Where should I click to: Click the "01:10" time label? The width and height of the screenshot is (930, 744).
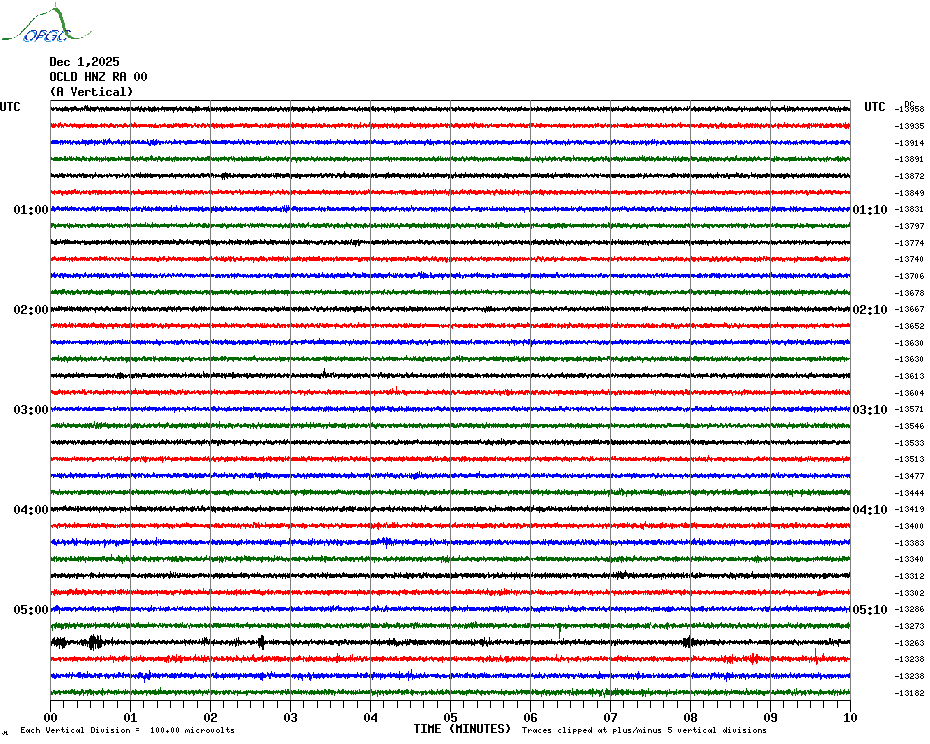[x=870, y=210]
